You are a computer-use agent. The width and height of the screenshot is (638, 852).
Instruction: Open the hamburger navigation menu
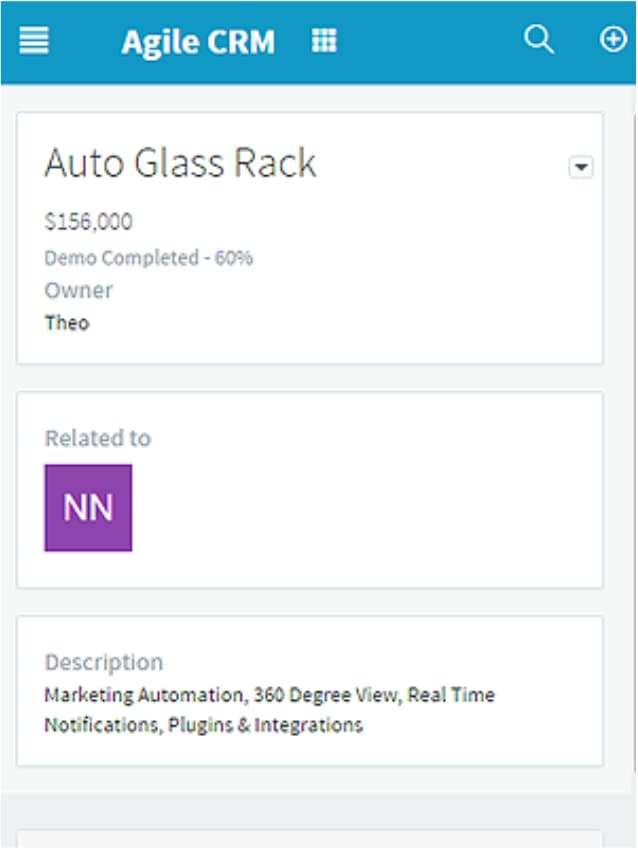[34, 41]
